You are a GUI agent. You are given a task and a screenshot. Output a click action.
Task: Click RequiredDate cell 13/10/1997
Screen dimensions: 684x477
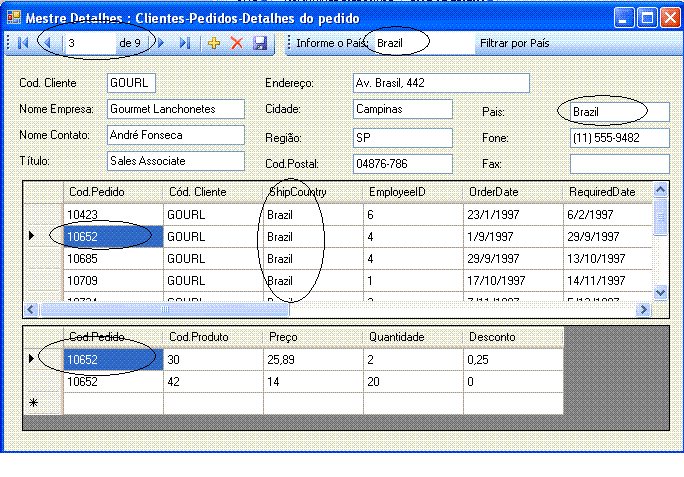[608, 259]
